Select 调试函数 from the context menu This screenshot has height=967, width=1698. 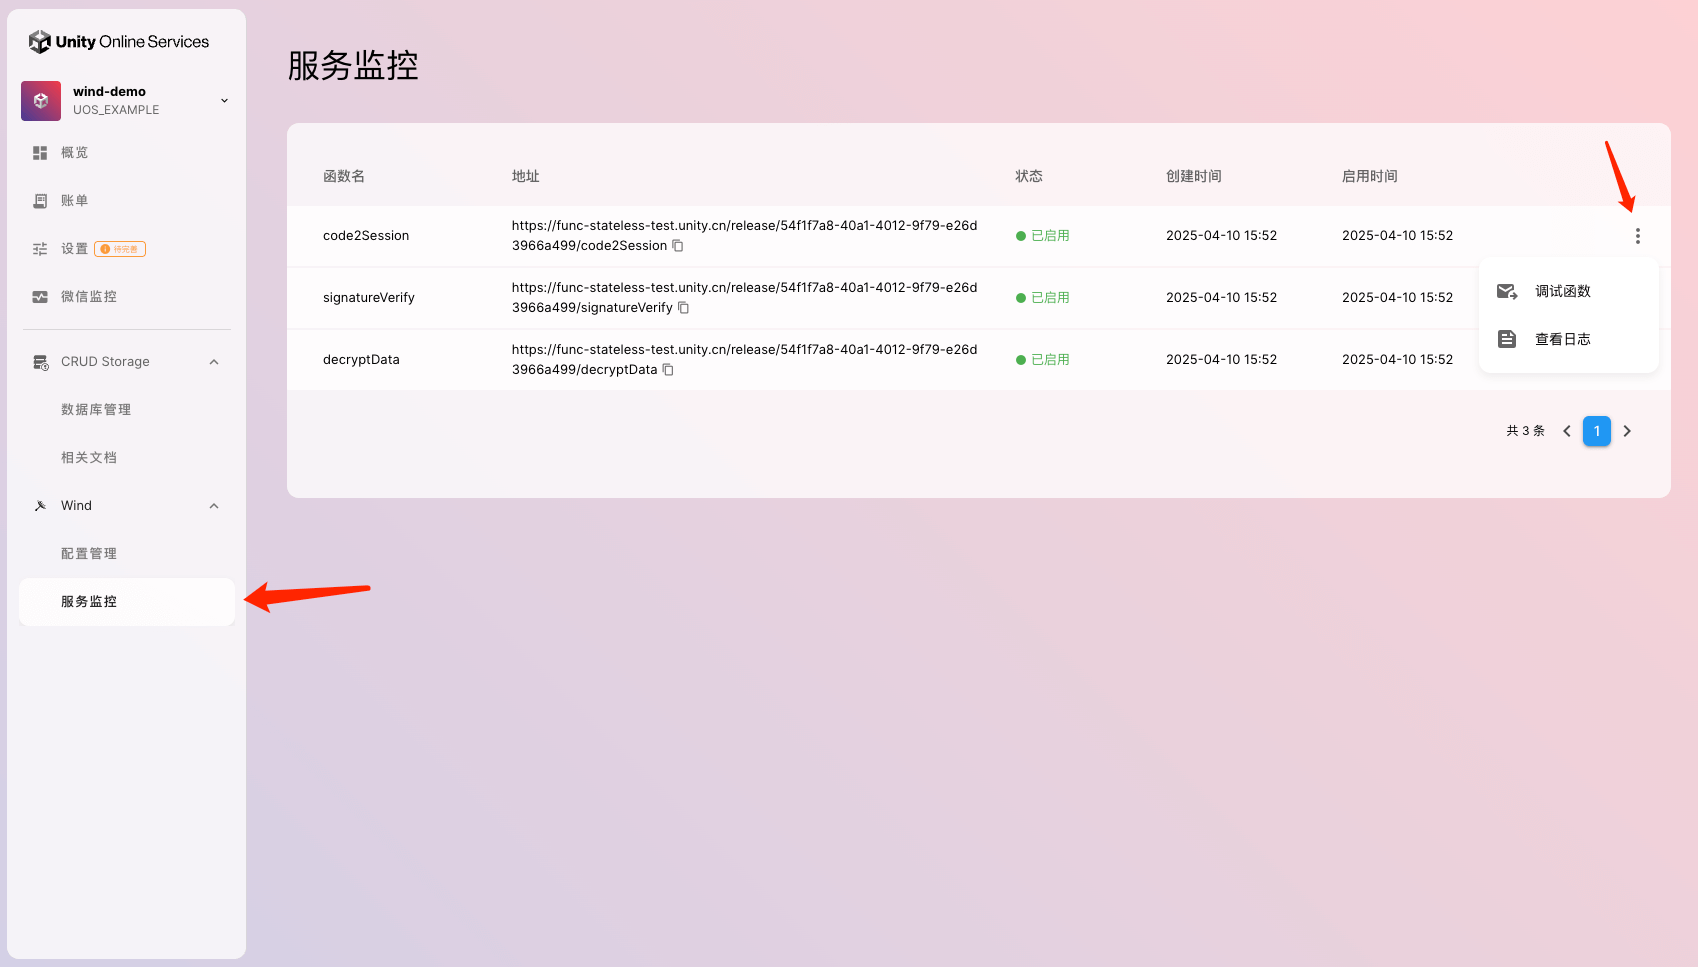pos(1562,291)
